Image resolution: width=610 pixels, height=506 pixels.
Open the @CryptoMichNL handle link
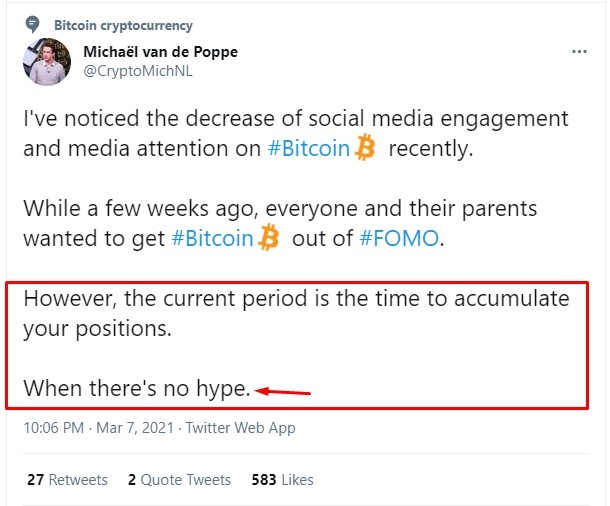pos(138,71)
